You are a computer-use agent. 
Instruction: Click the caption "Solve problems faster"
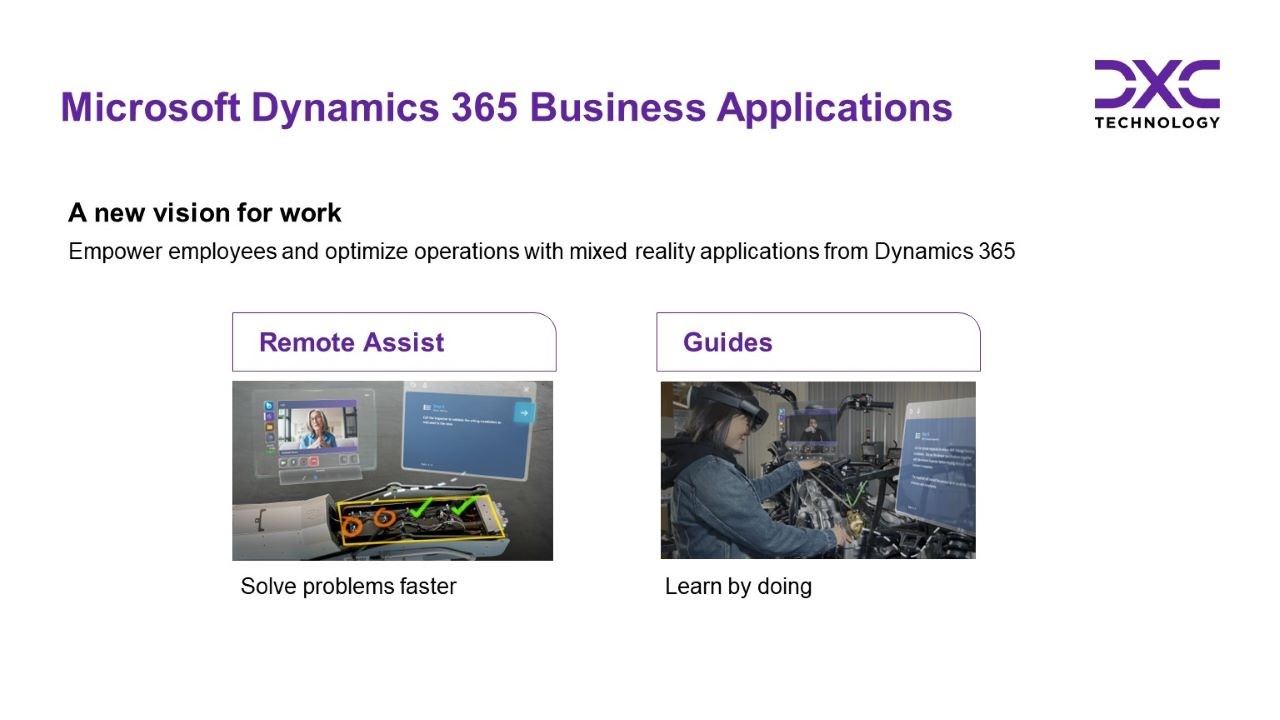coord(348,586)
